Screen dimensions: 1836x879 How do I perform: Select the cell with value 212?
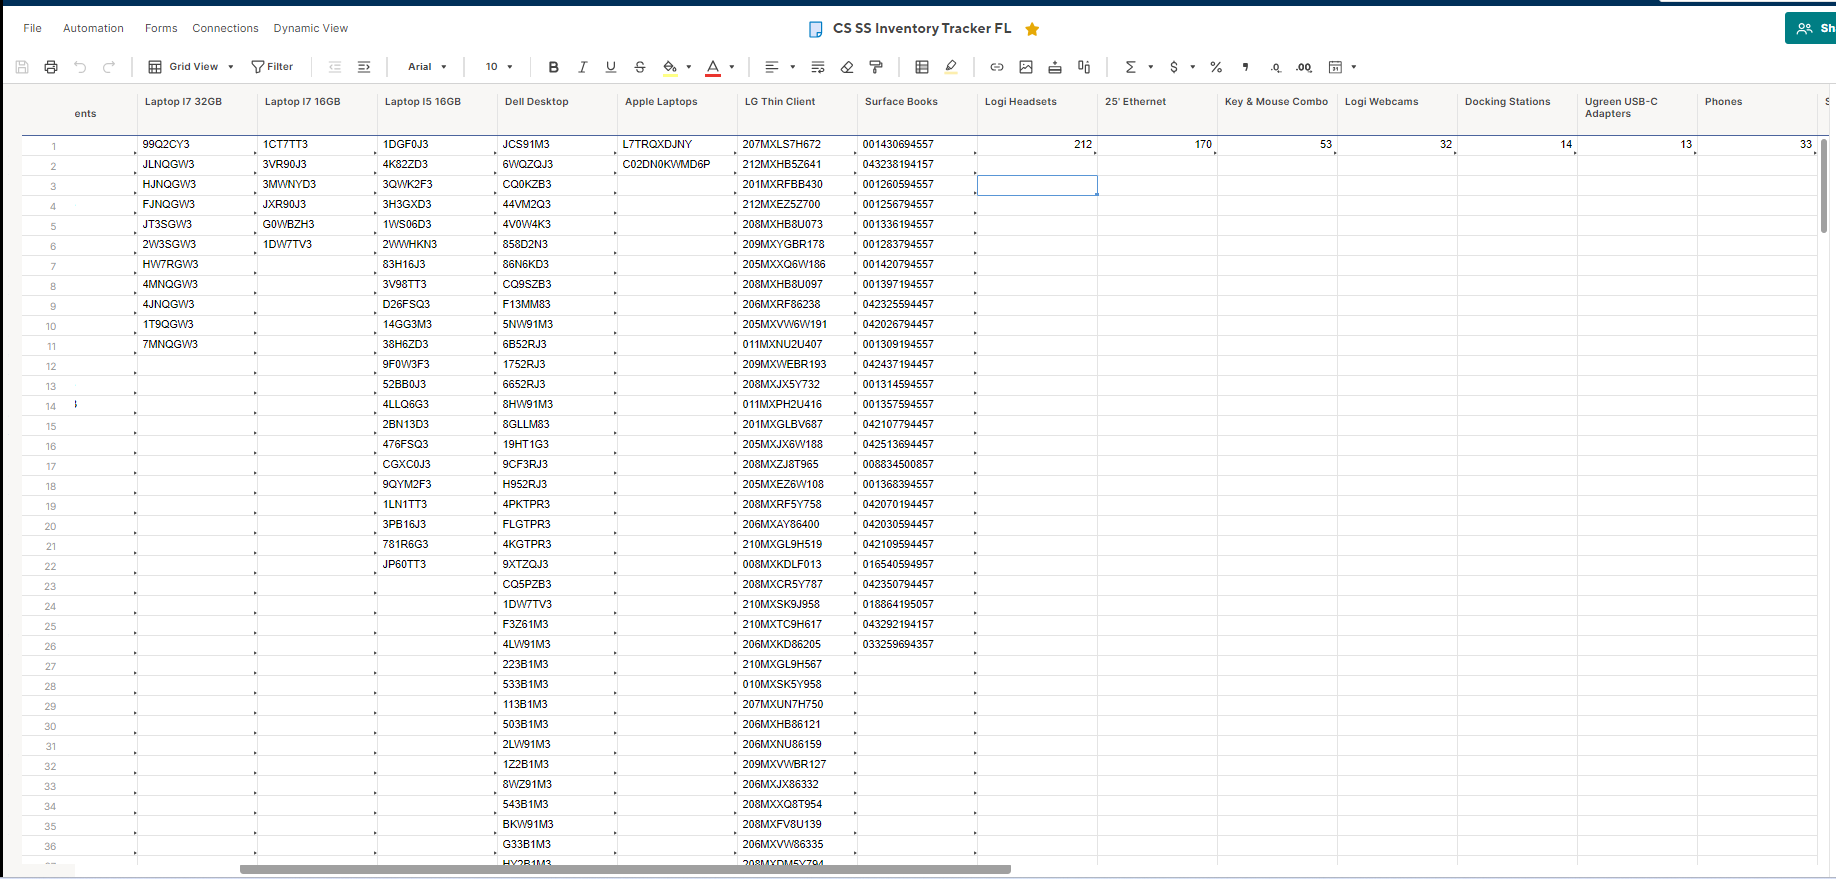click(1037, 145)
